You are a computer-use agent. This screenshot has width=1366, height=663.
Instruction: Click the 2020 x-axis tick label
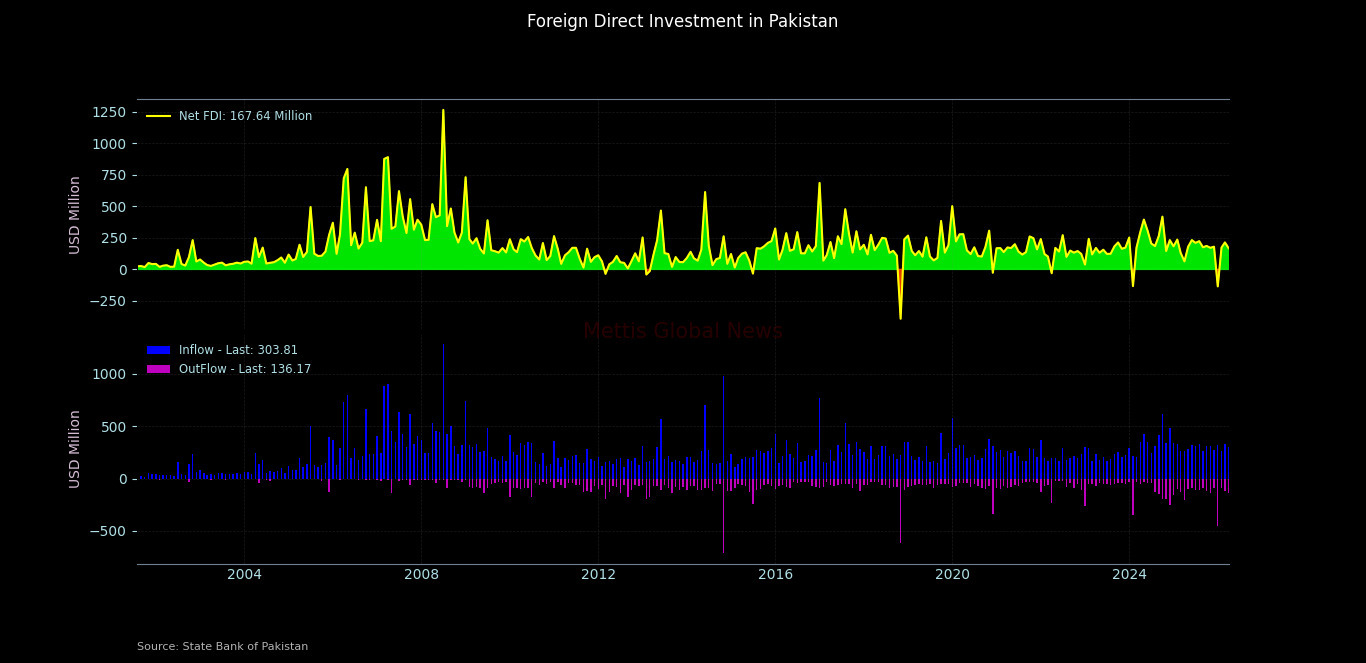[952, 574]
